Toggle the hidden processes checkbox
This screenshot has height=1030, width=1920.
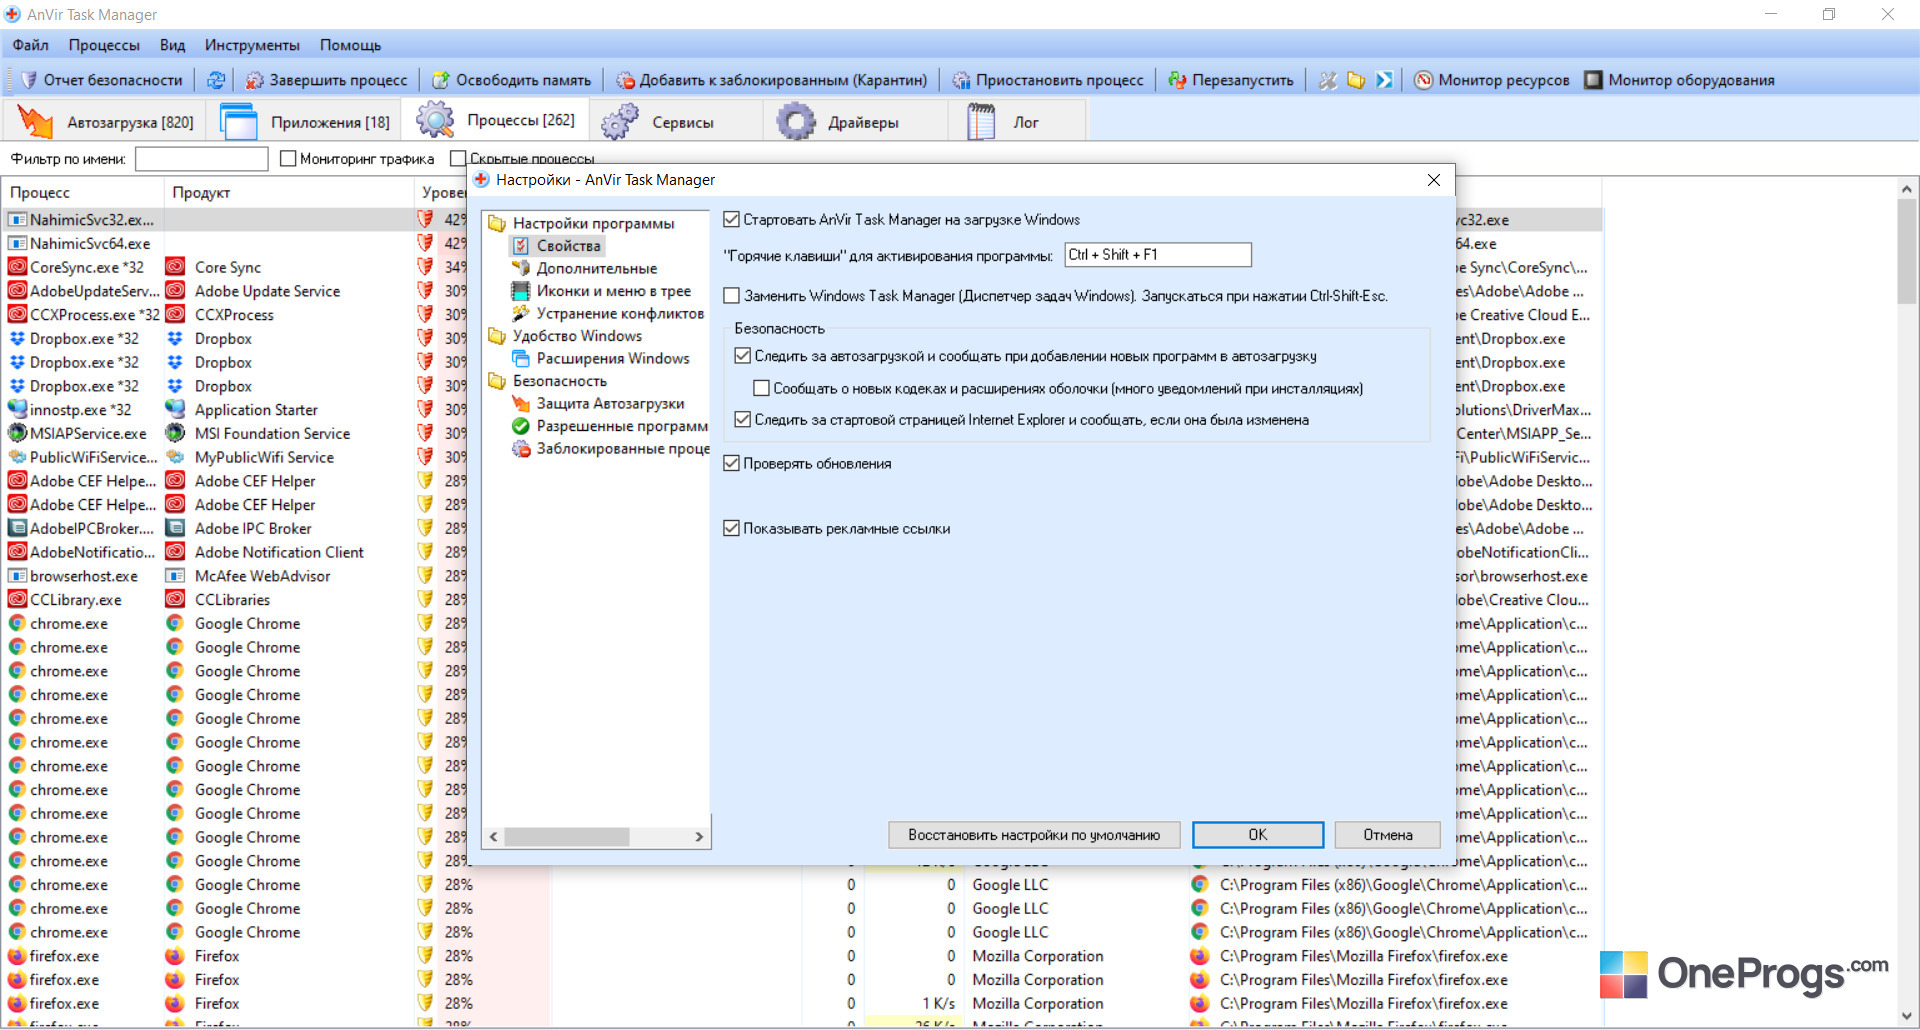(458, 159)
